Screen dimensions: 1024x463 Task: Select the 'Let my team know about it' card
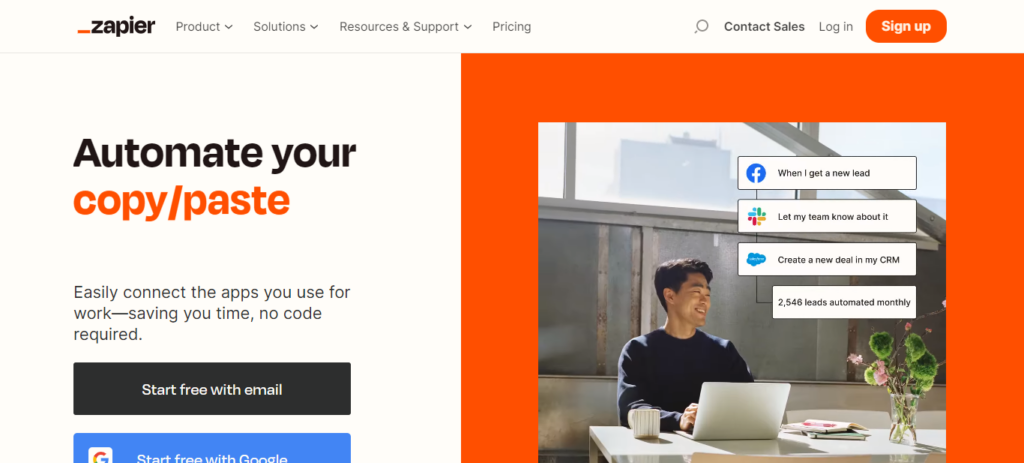827,216
